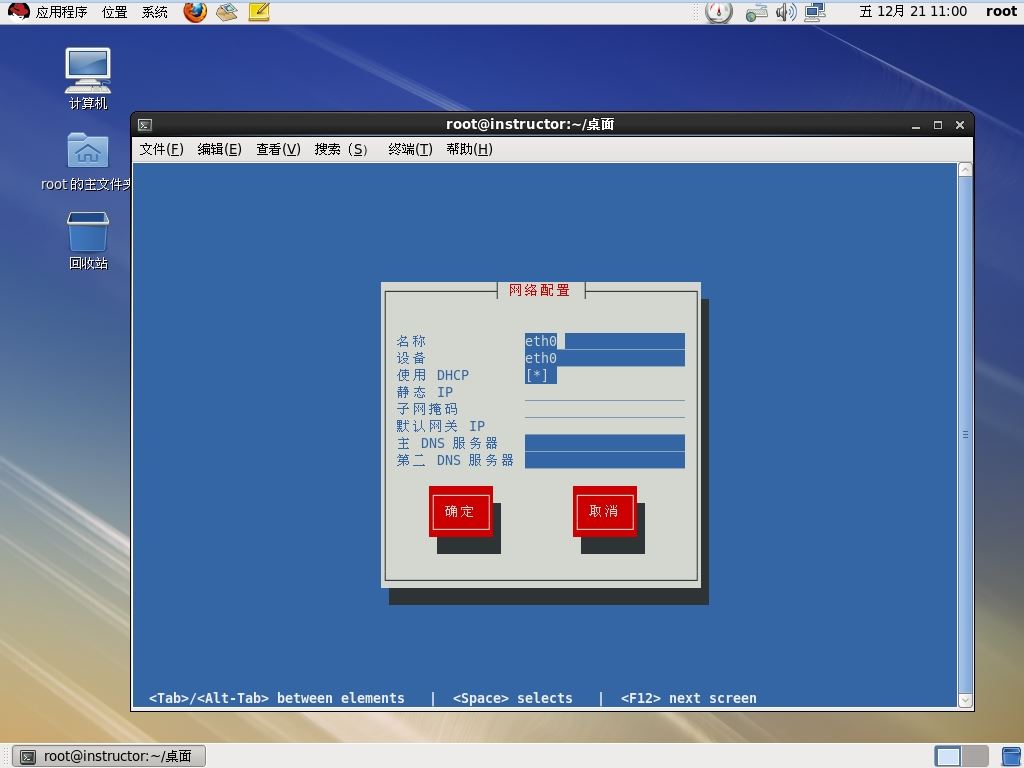Click the 确定 OK button

coord(460,511)
